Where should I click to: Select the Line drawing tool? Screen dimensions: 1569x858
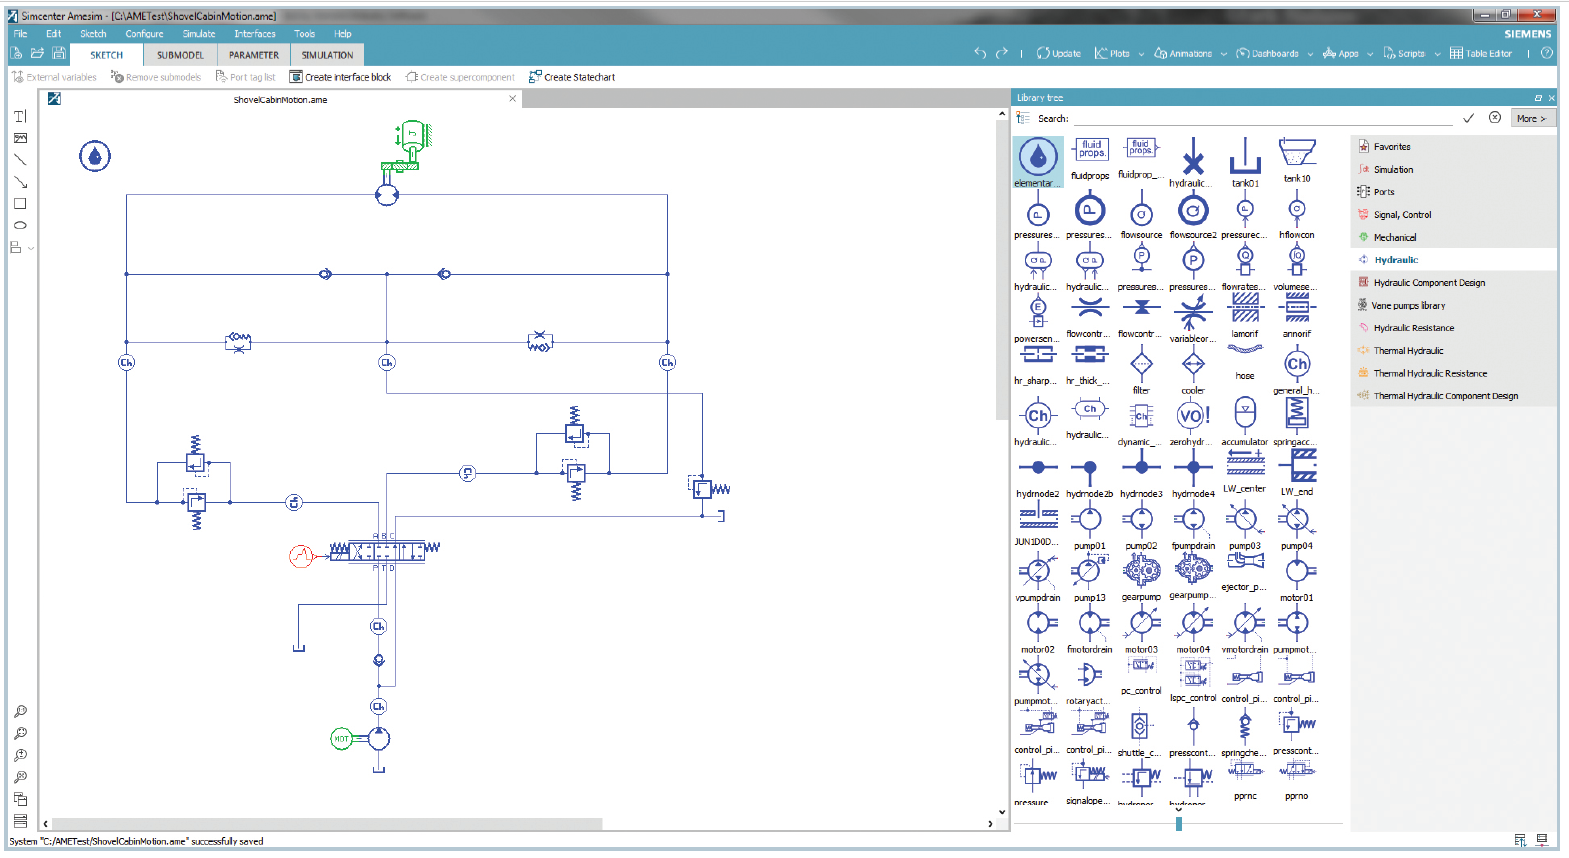(20, 160)
